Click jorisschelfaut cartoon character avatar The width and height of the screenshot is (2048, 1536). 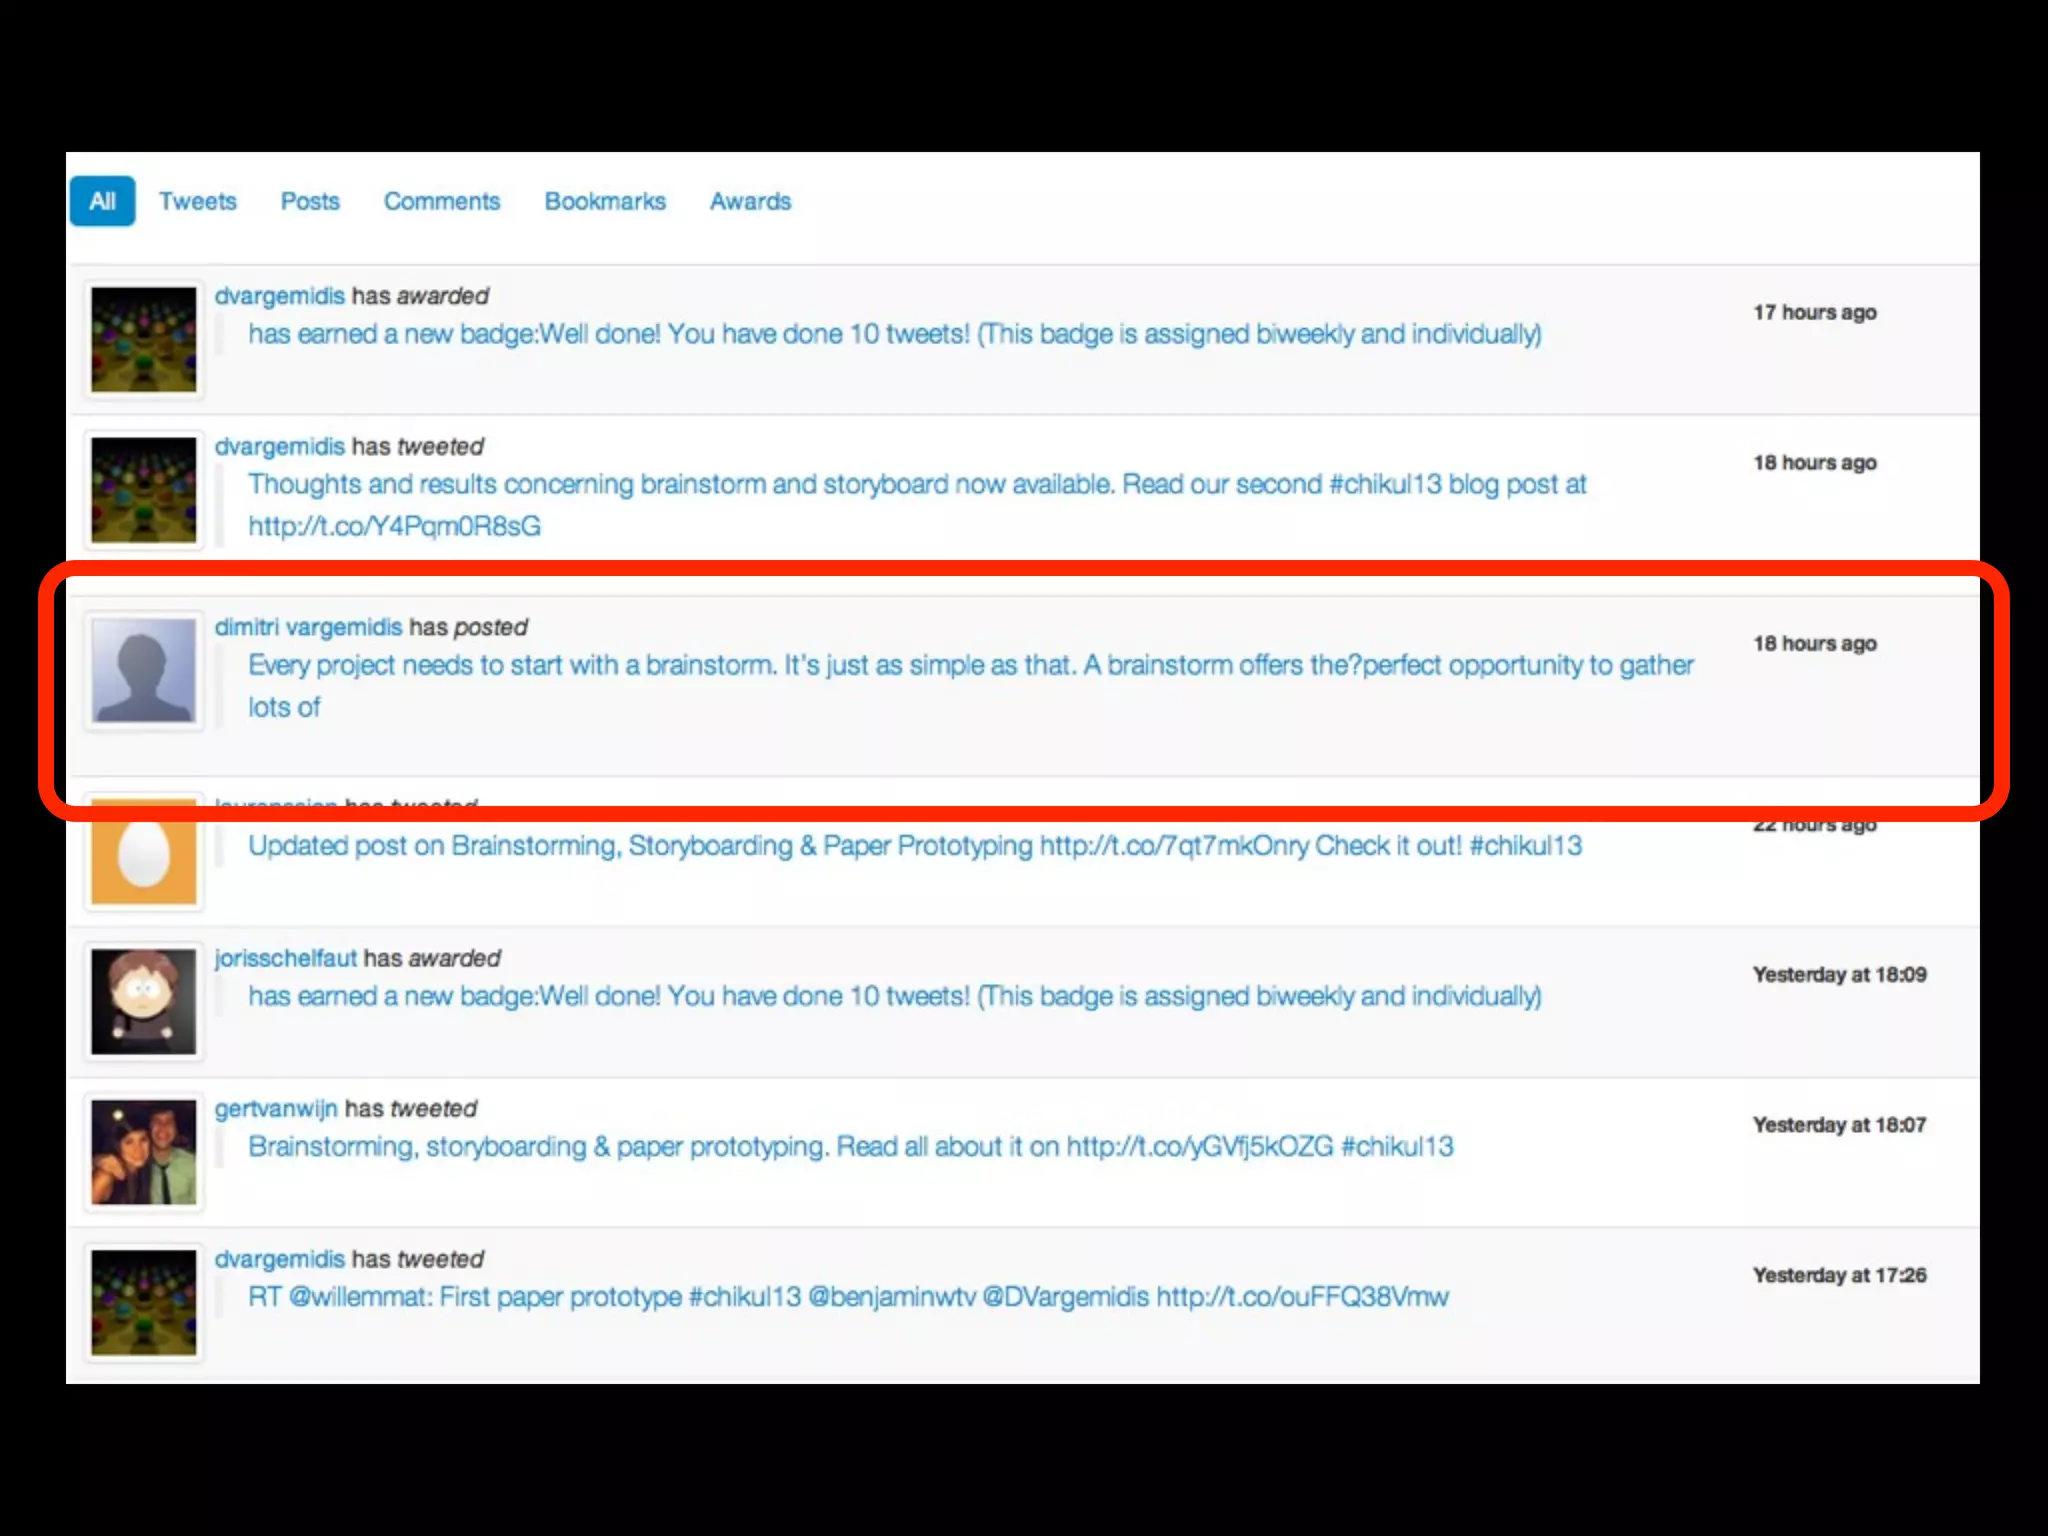point(144,1001)
